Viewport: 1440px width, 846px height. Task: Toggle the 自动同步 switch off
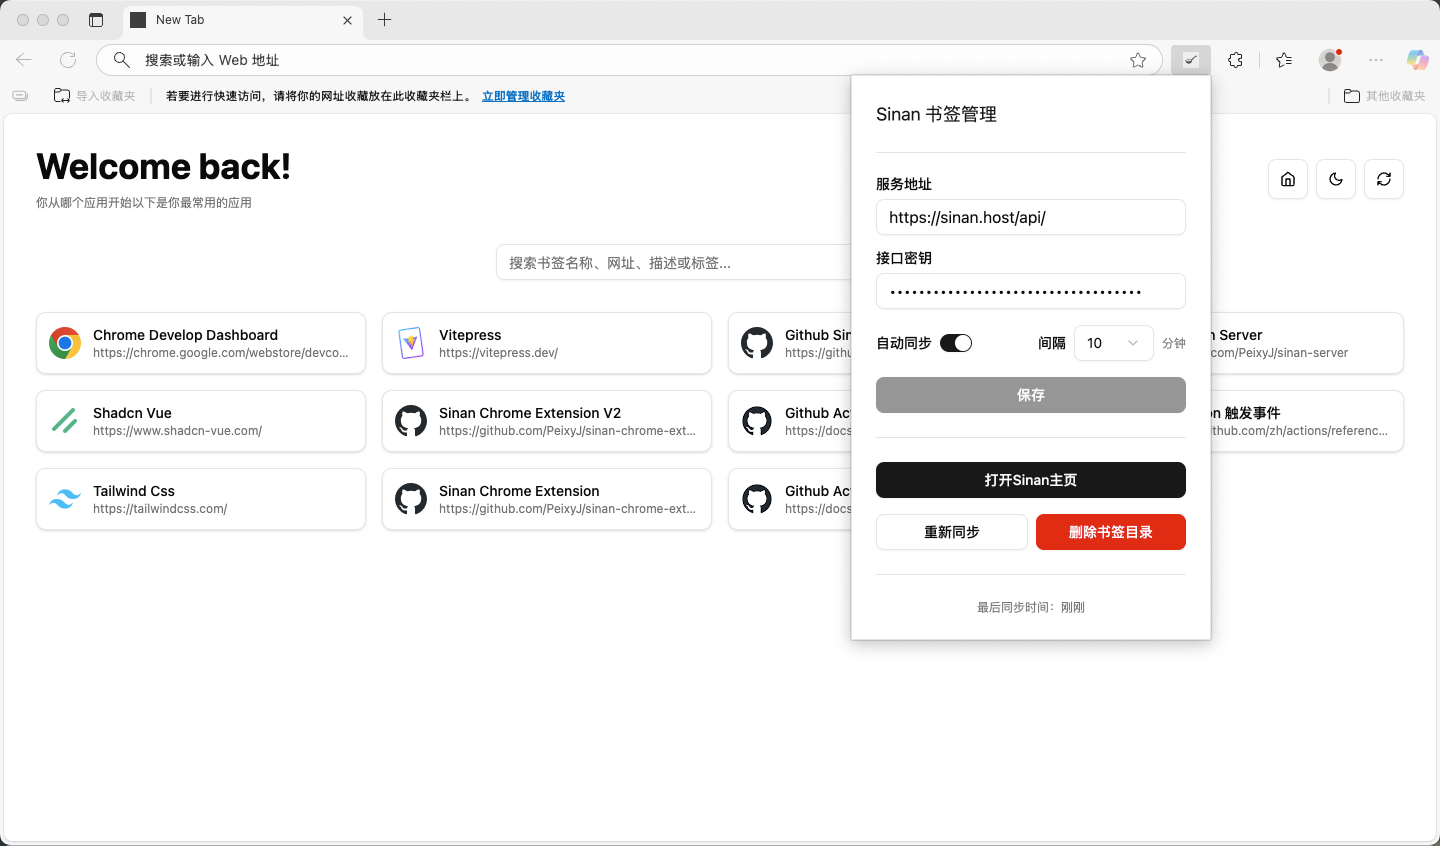pos(956,343)
